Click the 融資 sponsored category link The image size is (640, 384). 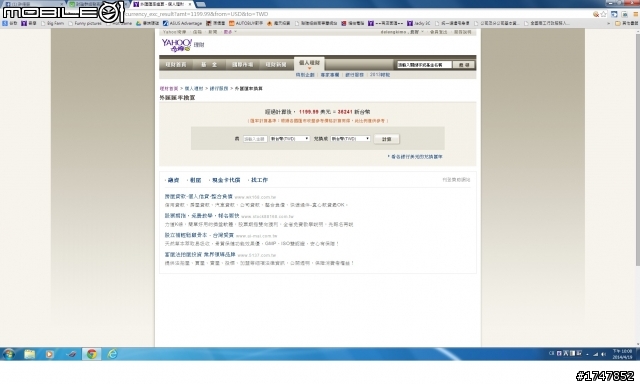[173, 180]
